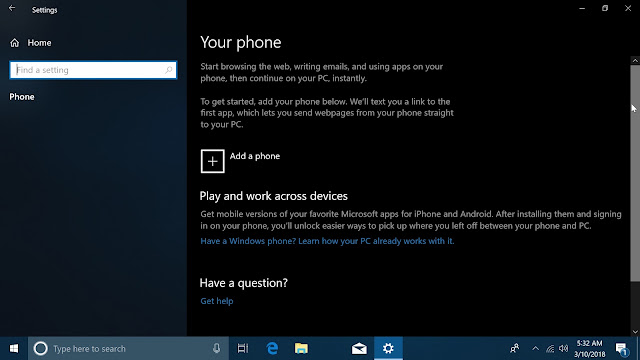Click the scrollbar down arrow
The height and width of the screenshot is (360, 640).
635,331
